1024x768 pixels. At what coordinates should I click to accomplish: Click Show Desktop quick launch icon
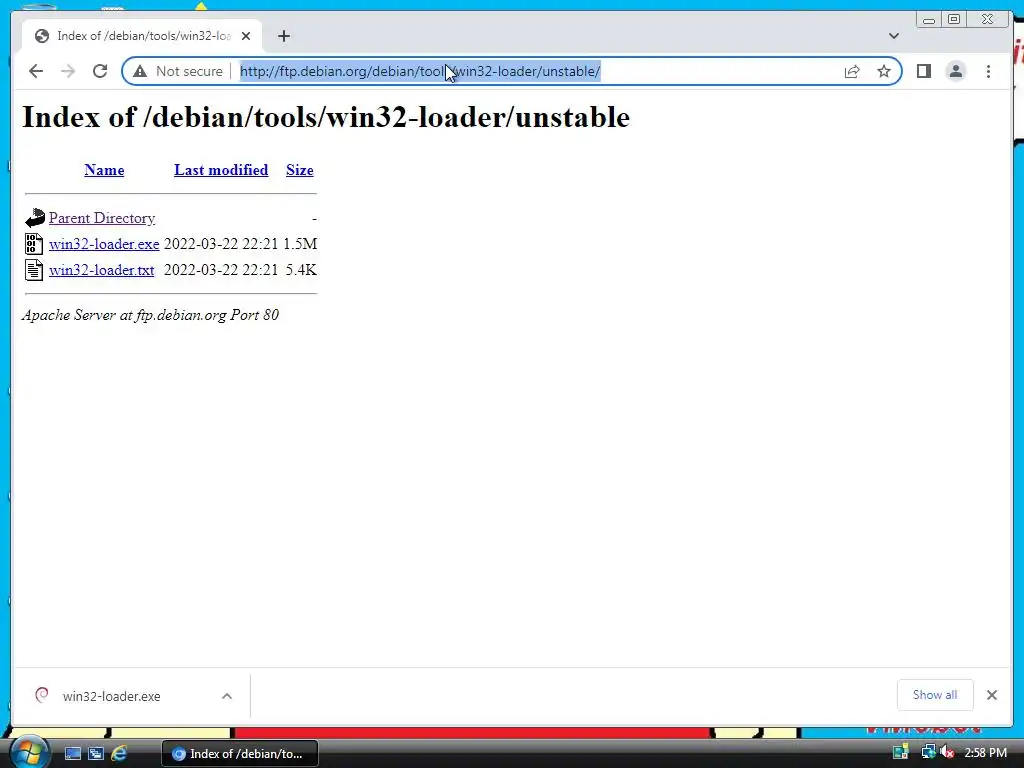coord(72,754)
